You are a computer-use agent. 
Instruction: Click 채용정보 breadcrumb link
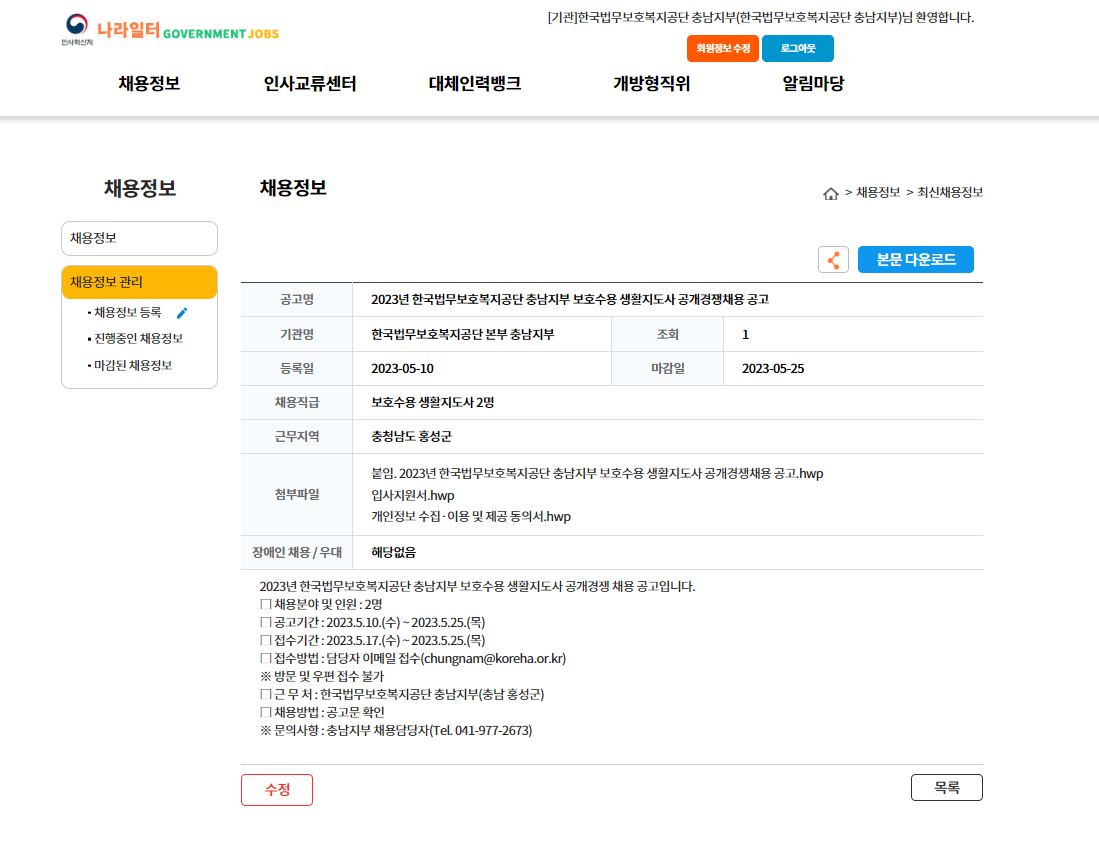click(x=878, y=192)
